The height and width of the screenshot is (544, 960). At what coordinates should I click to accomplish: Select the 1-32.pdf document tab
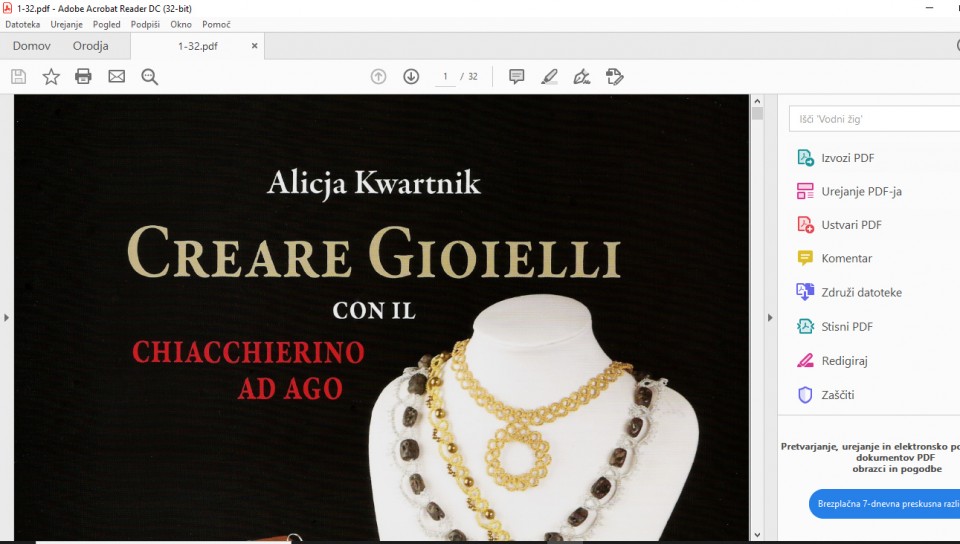point(198,46)
